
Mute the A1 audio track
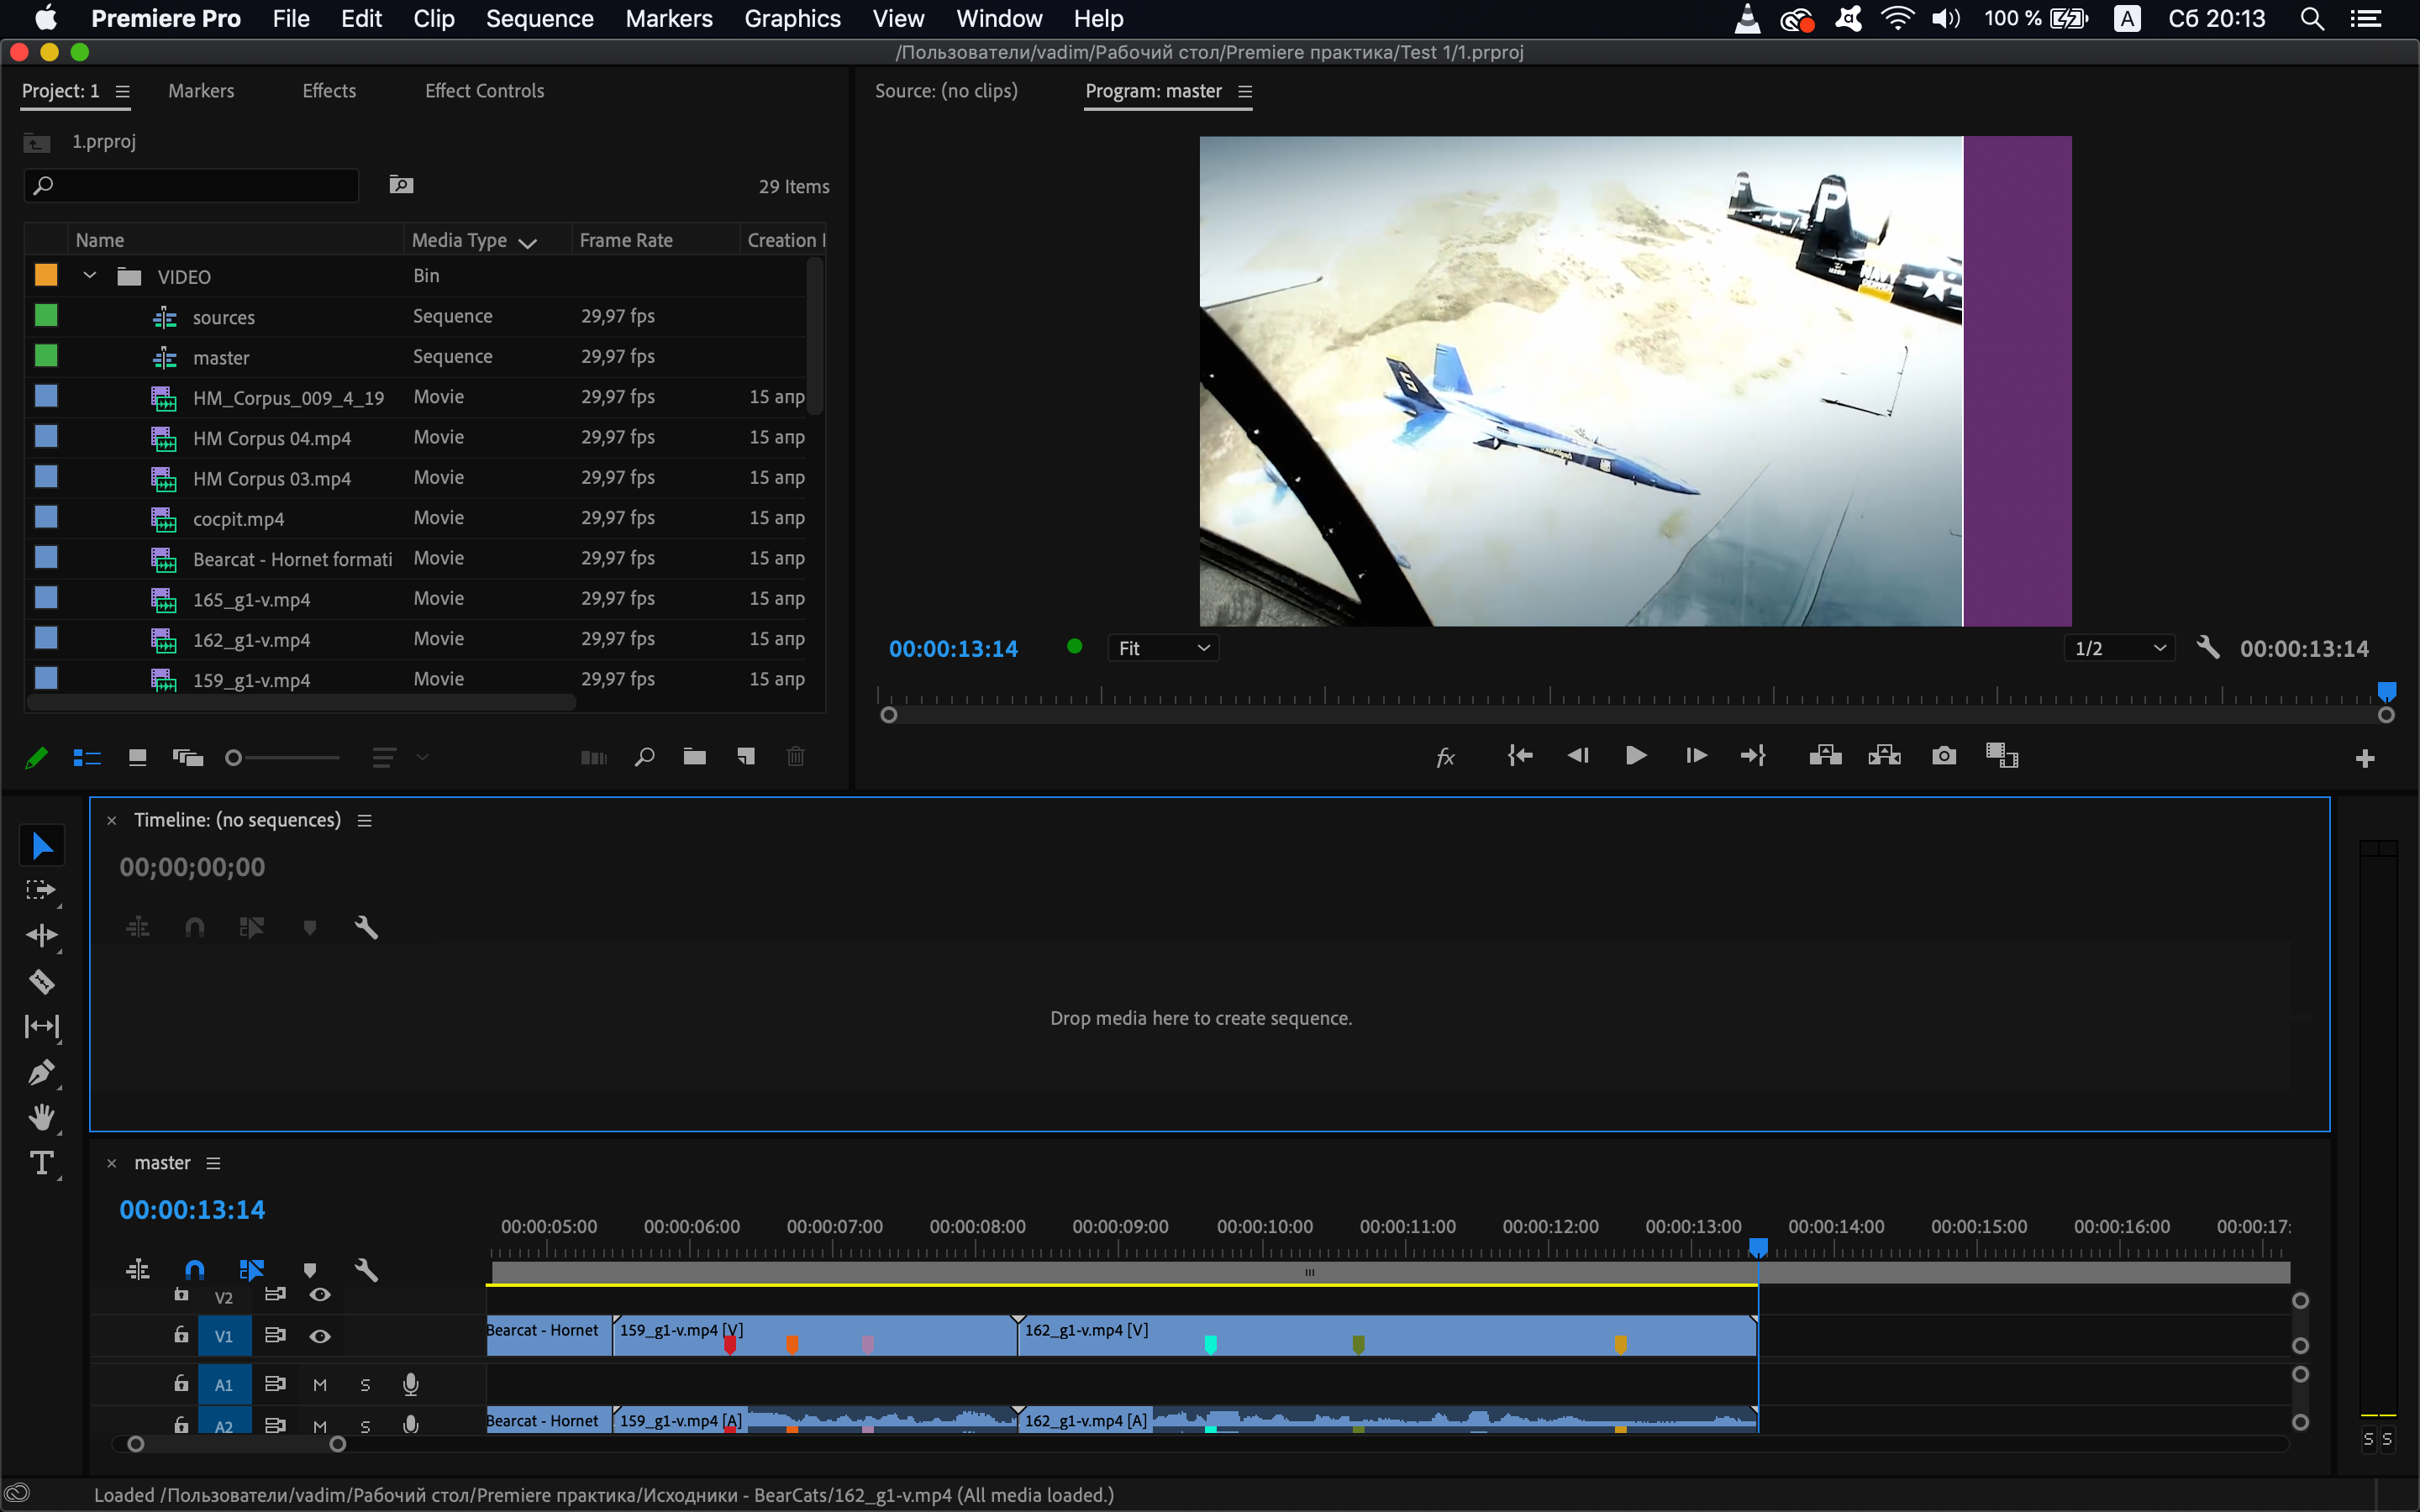[x=319, y=1384]
